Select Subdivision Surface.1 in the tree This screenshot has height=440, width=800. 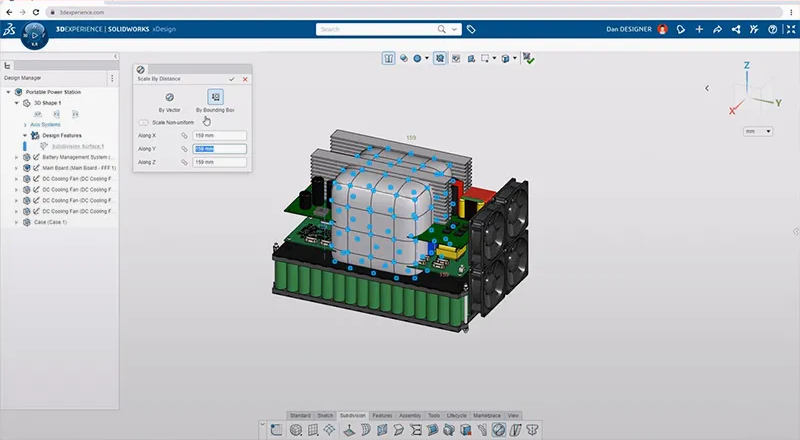coord(78,146)
